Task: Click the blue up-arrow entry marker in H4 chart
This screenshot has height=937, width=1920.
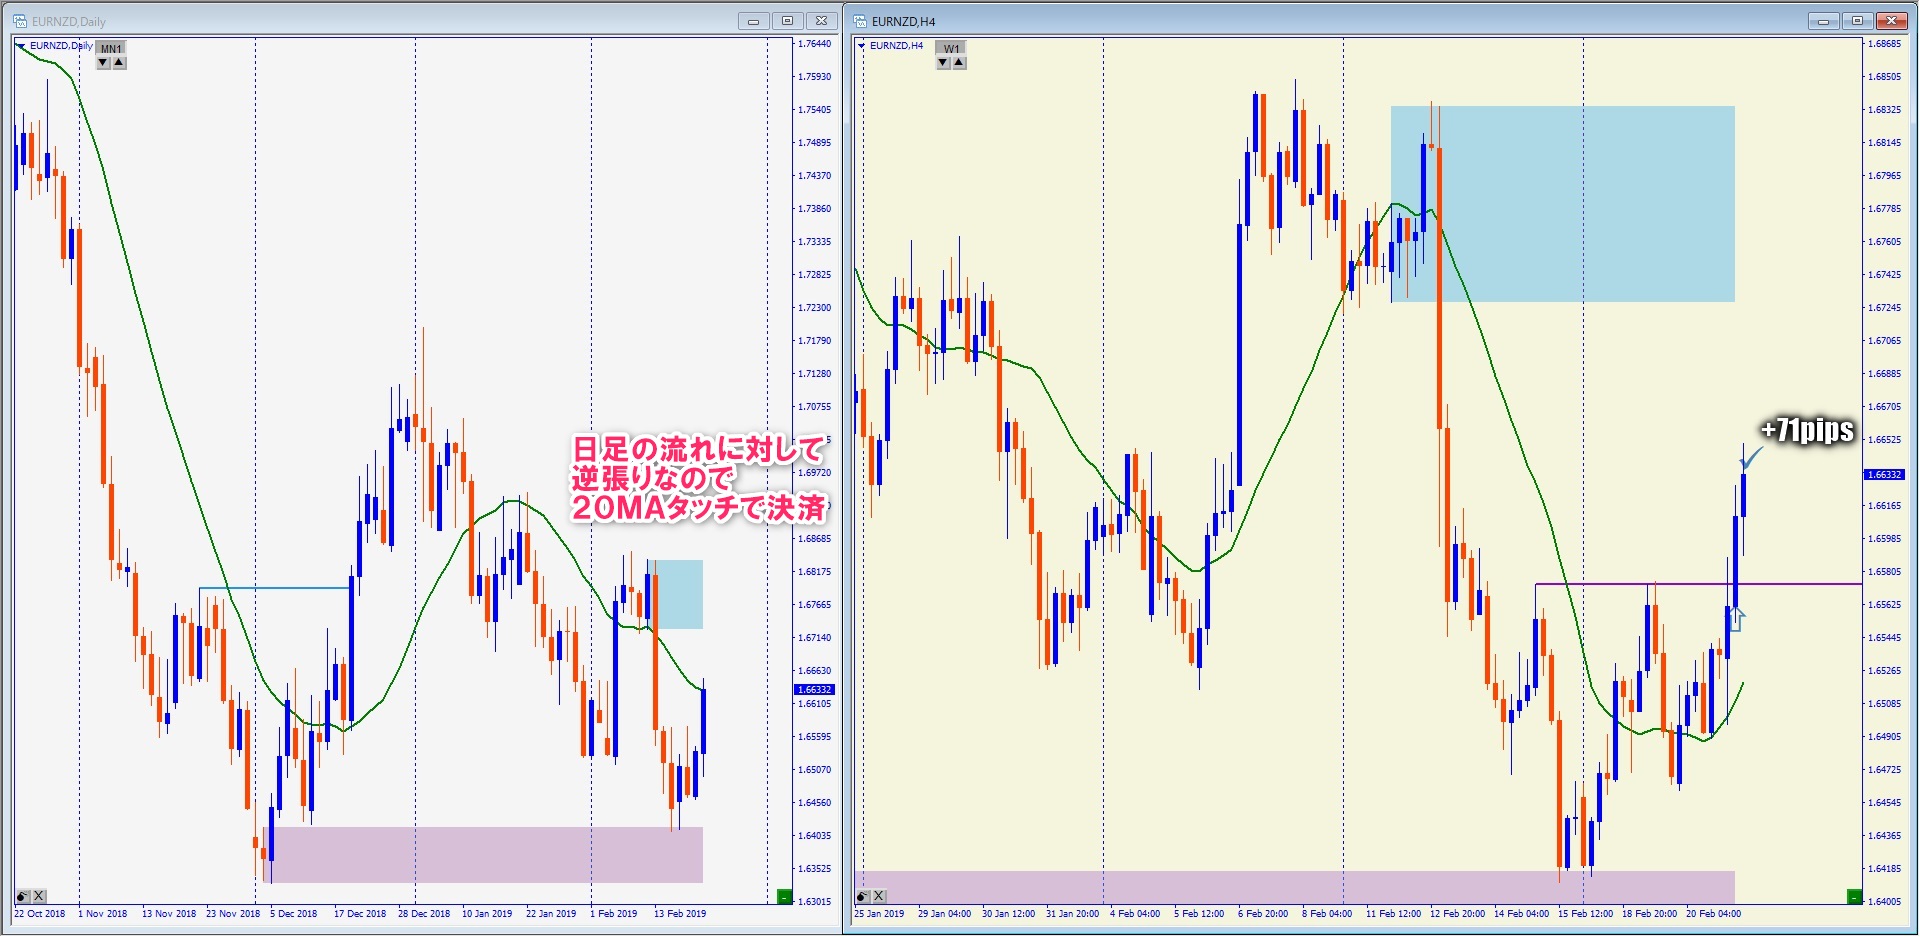Action: [x=1737, y=619]
